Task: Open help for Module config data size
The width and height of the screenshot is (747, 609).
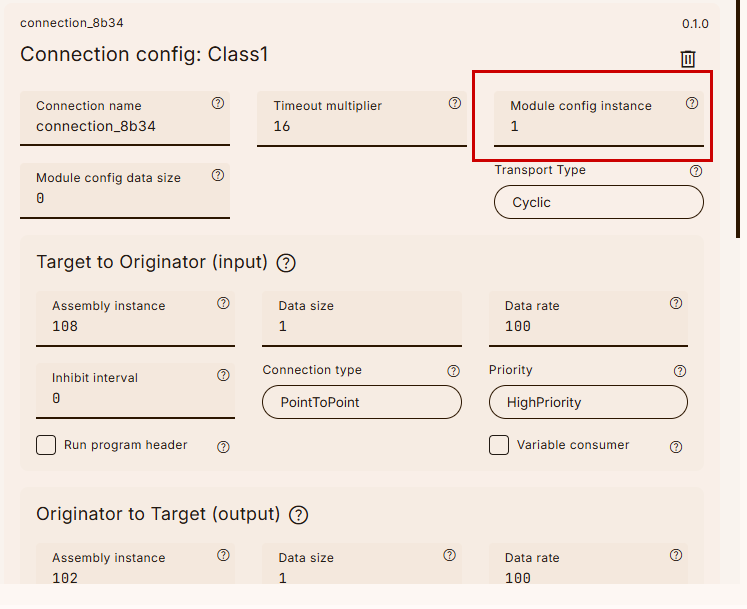Action: (x=218, y=175)
